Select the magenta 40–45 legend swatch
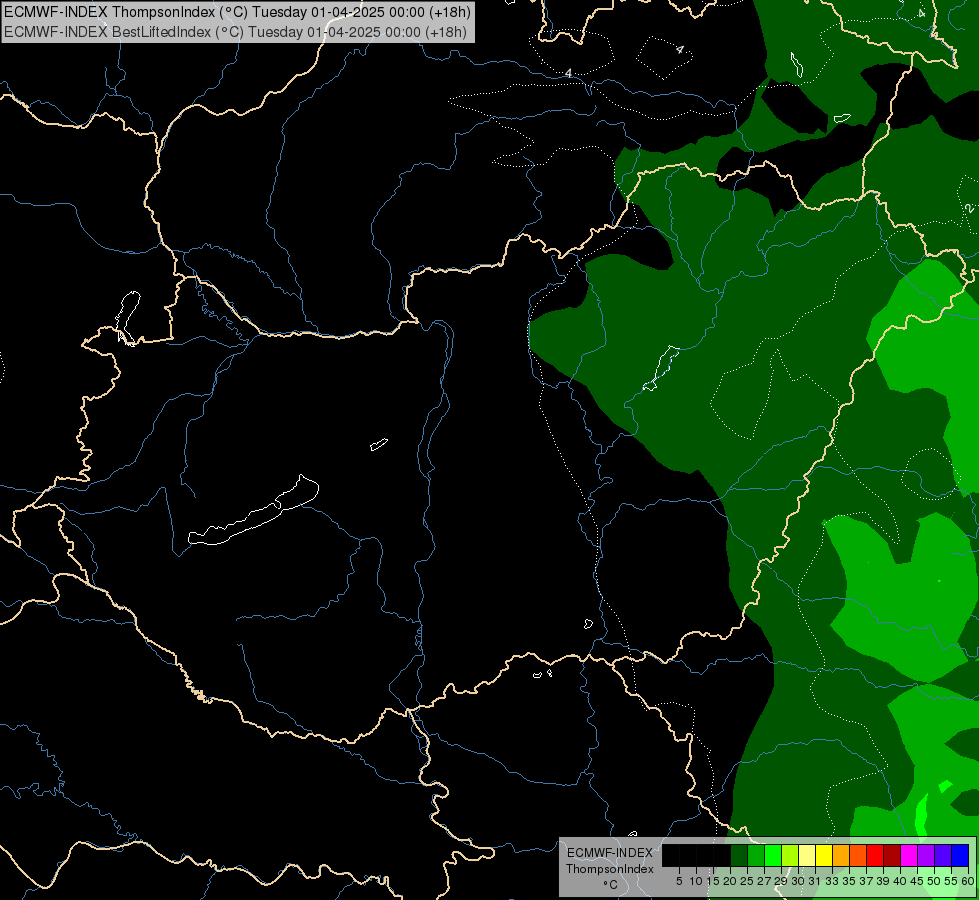Viewport: 979px width, 900px height. click(x=910, y=855)
